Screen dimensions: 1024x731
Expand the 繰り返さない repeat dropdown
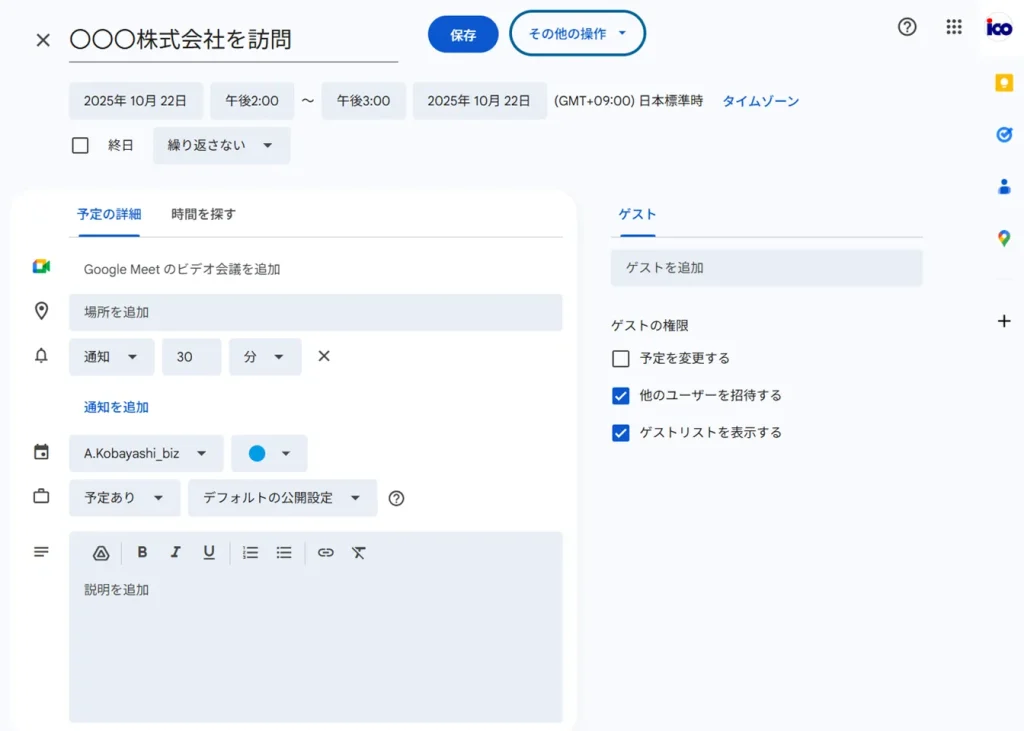pyautogui.click(x=221, y=145)
